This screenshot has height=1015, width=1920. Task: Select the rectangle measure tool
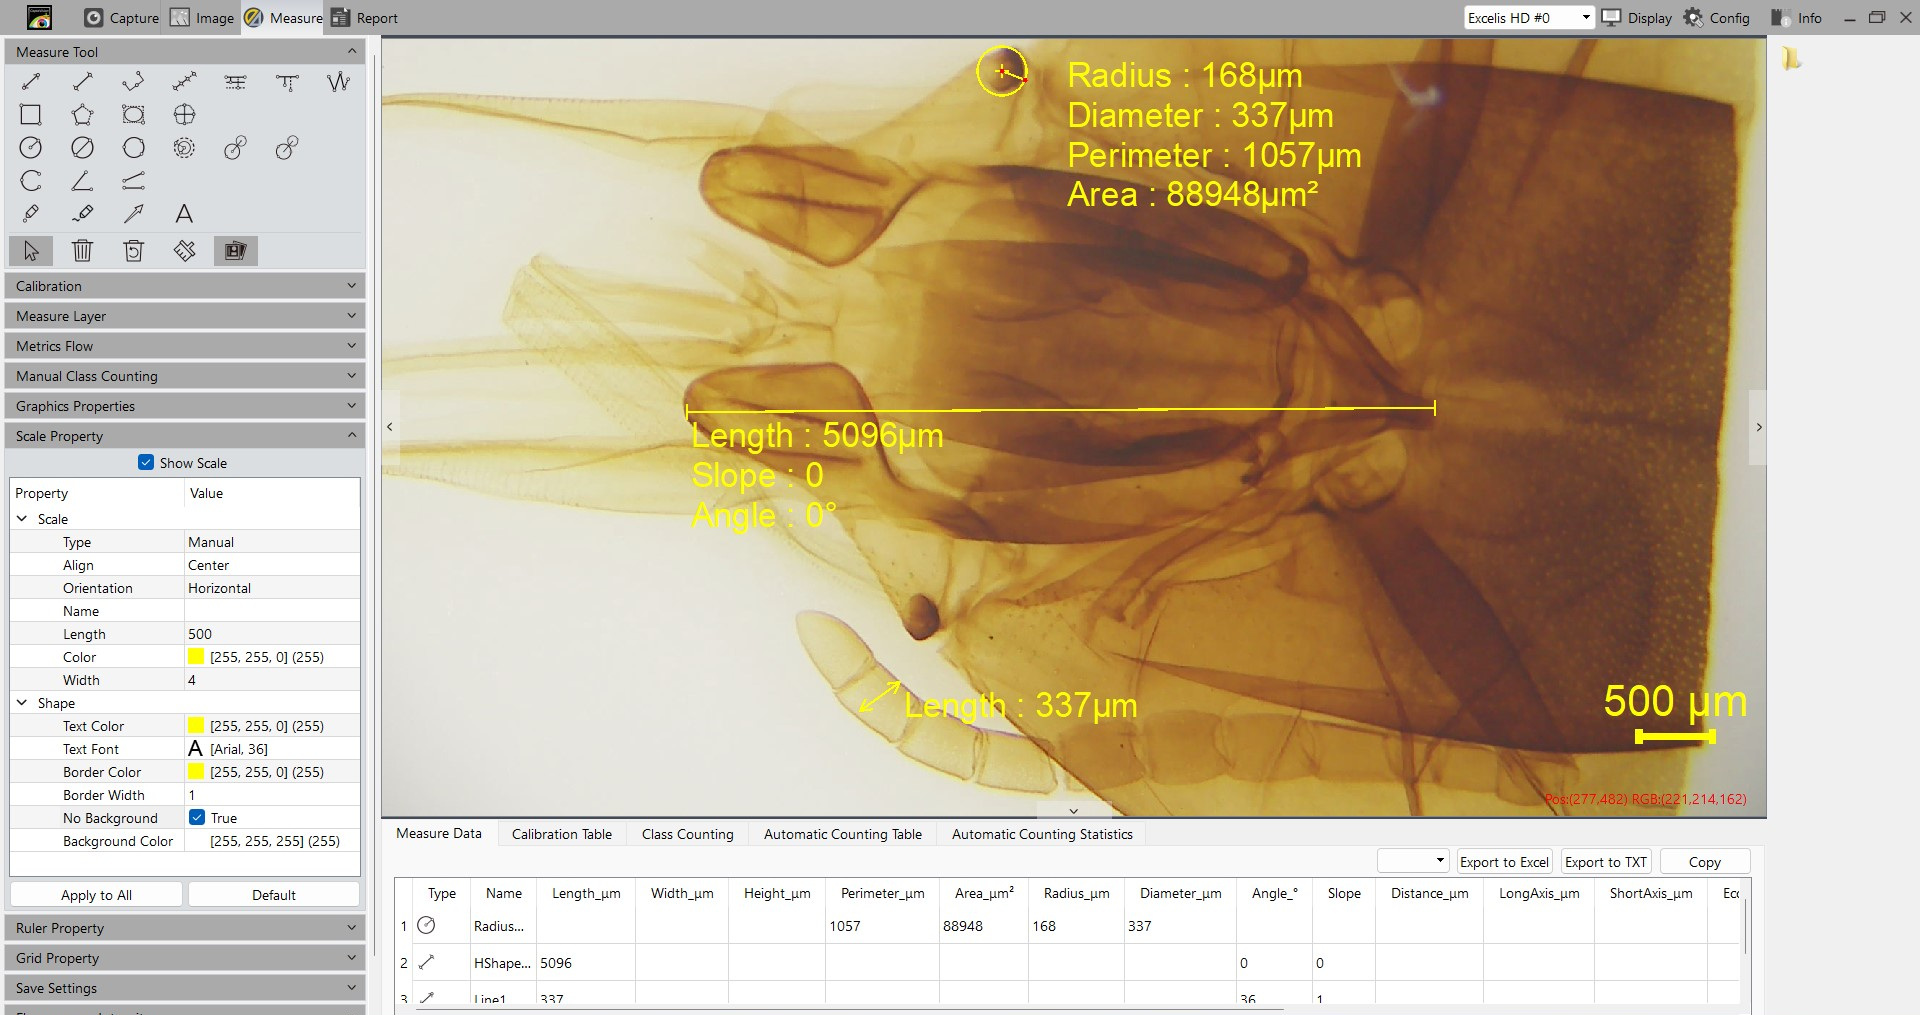click(x=31, y=115)
